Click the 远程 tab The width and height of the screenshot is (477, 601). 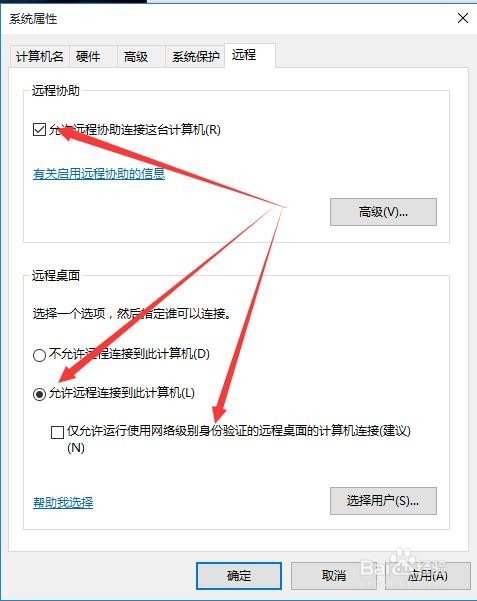coord(250,56)
